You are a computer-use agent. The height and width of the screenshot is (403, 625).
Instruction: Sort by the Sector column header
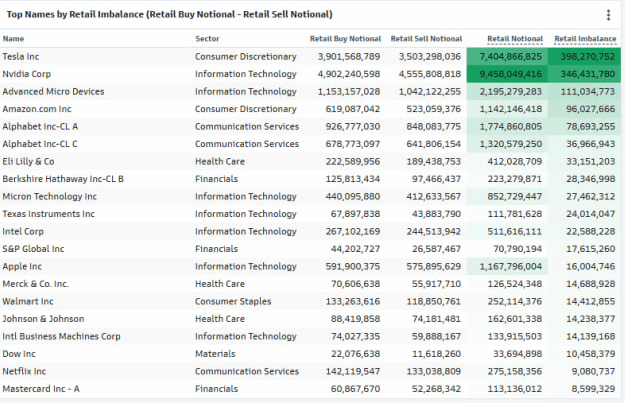tap(208, 39)
